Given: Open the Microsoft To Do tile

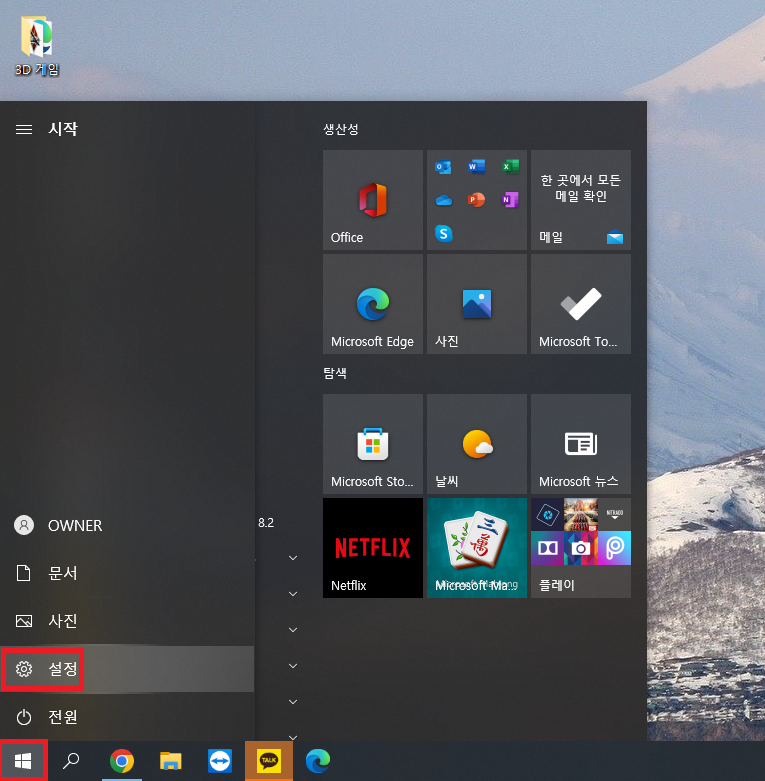Looking at the screenshot, I should (581, 304).
